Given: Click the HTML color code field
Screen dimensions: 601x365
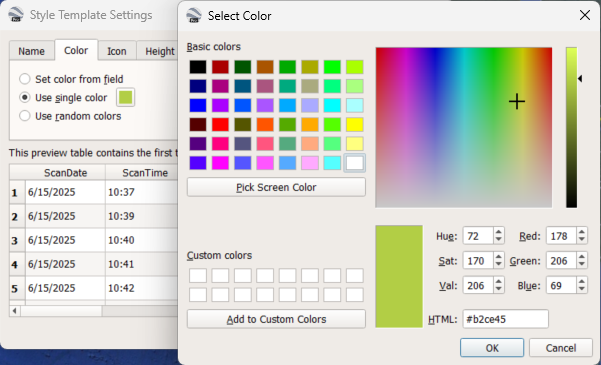Looking at the screenshot, I should point(506,319).
